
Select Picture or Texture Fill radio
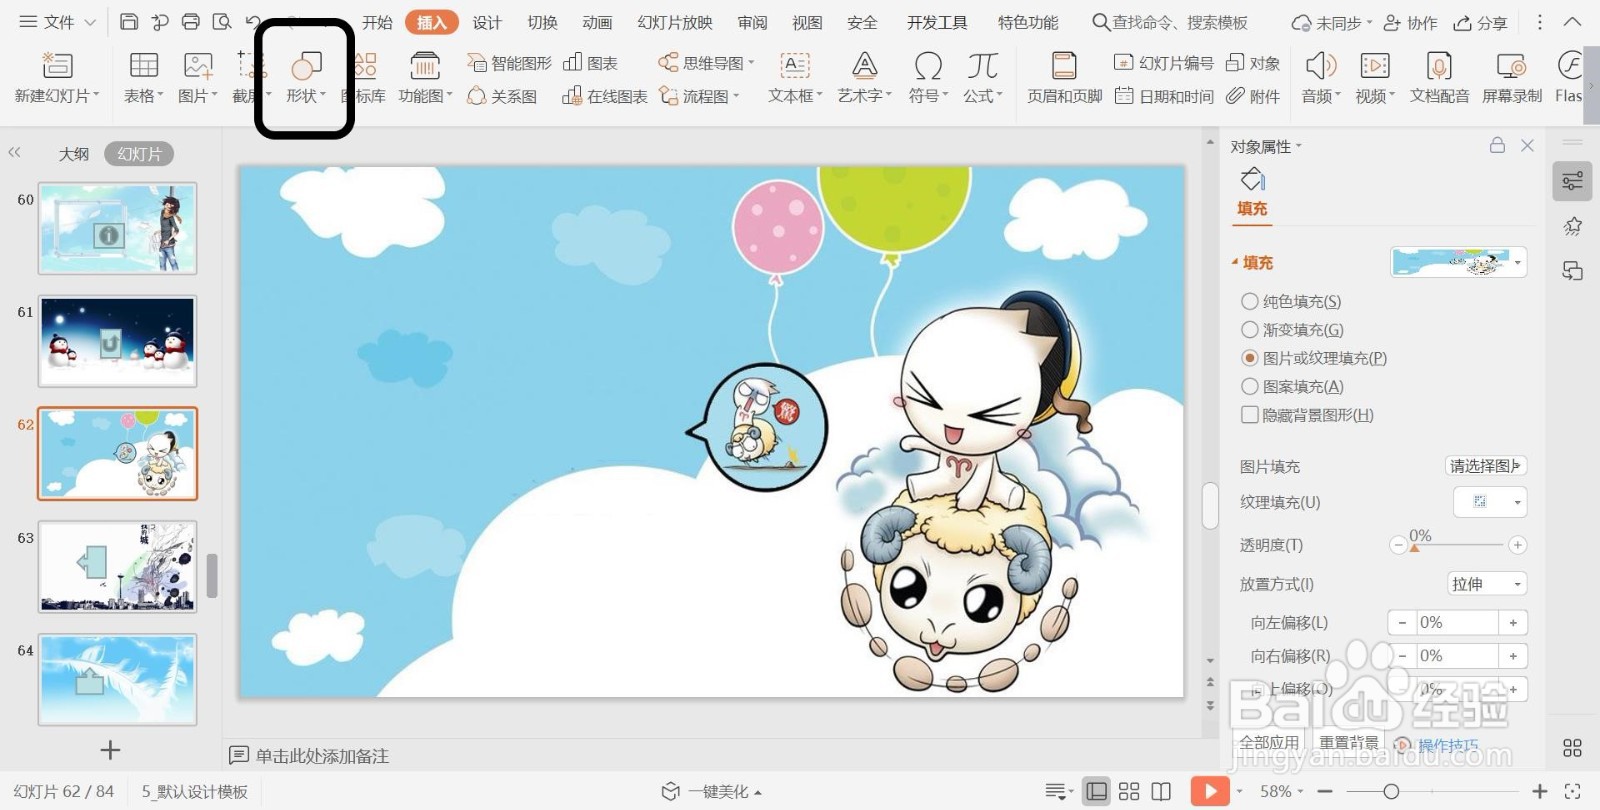[x=1249, y=358]
